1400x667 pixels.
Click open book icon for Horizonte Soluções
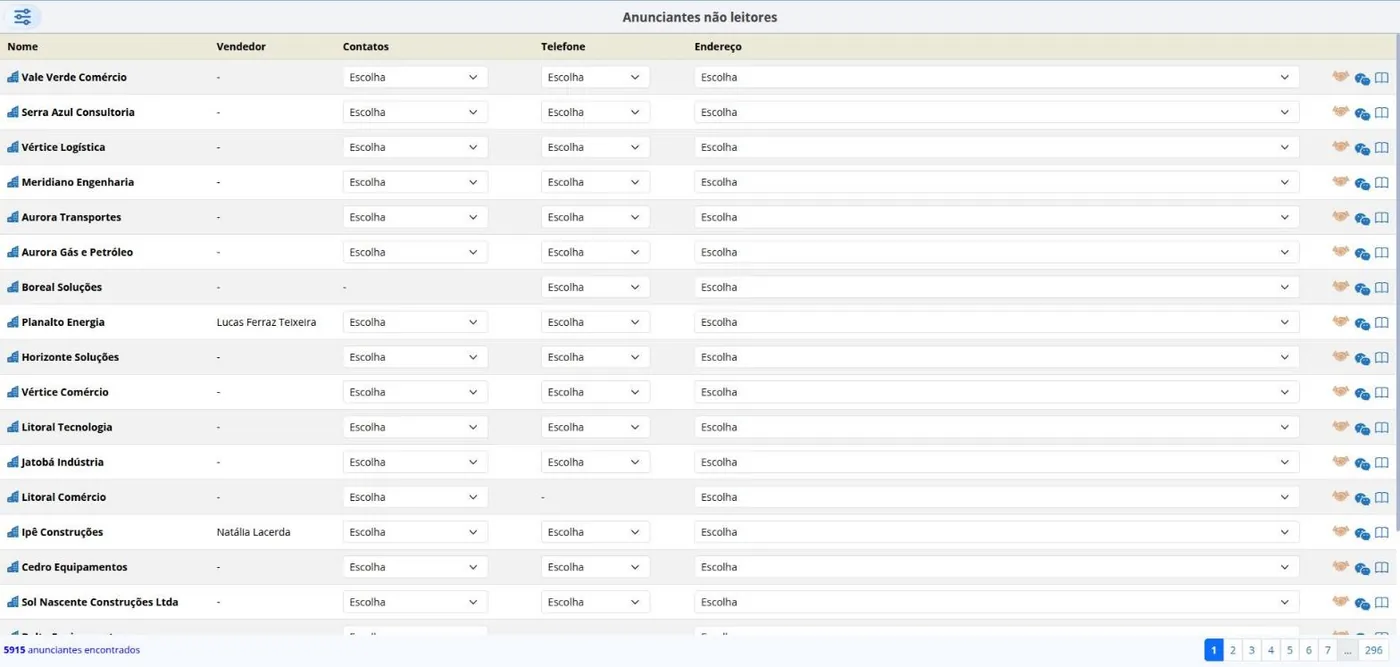point(1382,358)
